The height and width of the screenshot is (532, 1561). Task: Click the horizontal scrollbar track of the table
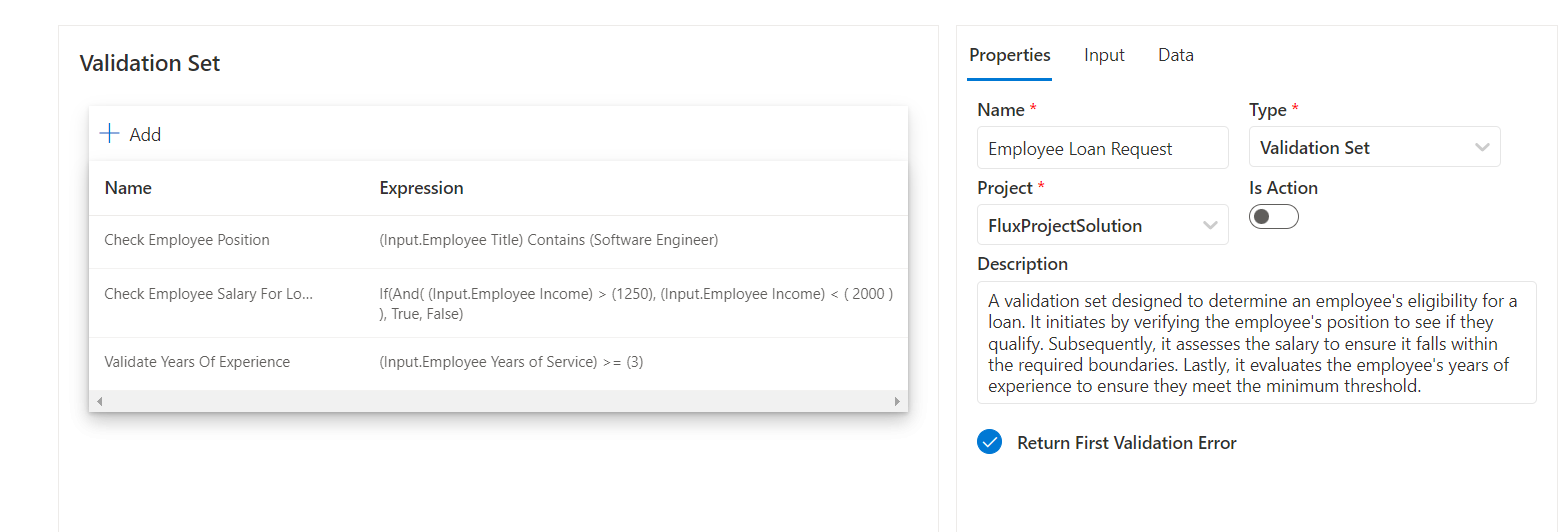pos(497,401)
